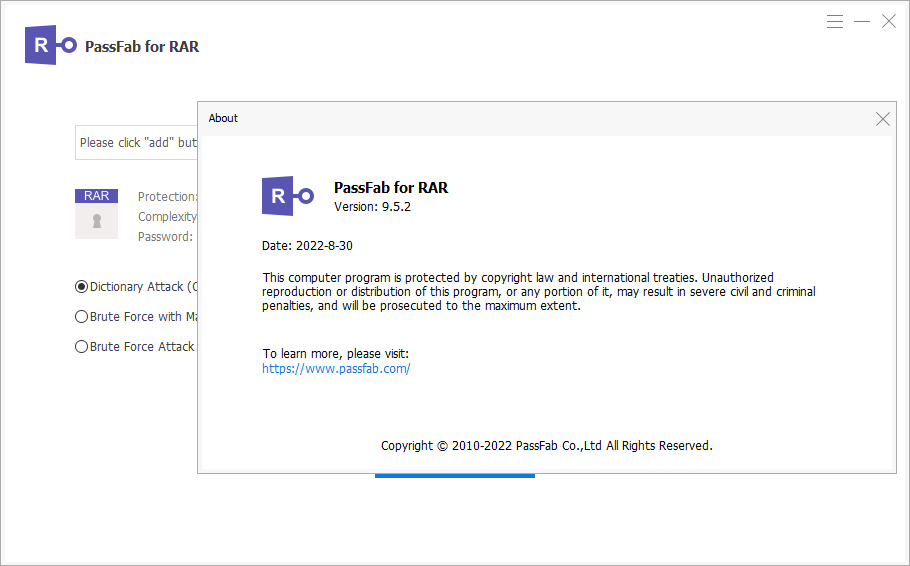This screenshot has height=566, width=910.
Task: Click the "PassFab for RAR" About heading
Action: 391,188
